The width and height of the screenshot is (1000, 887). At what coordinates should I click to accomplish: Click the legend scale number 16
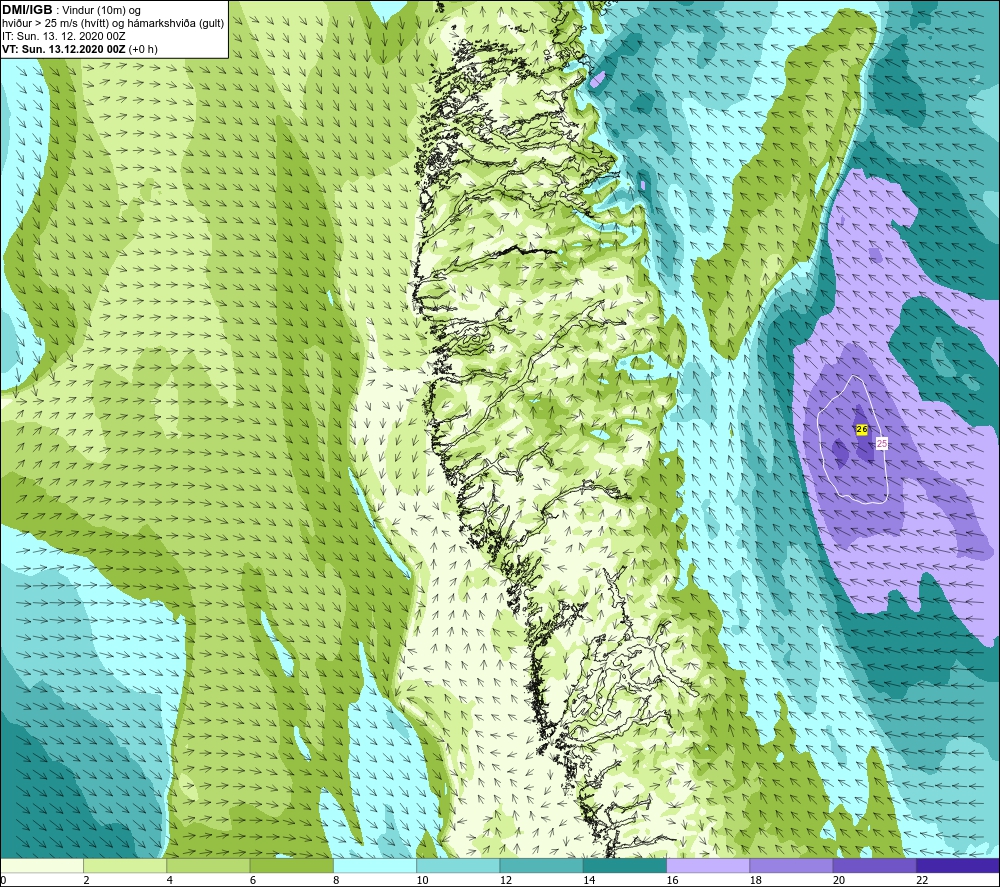pyautogui.click(x=673, y=881)
